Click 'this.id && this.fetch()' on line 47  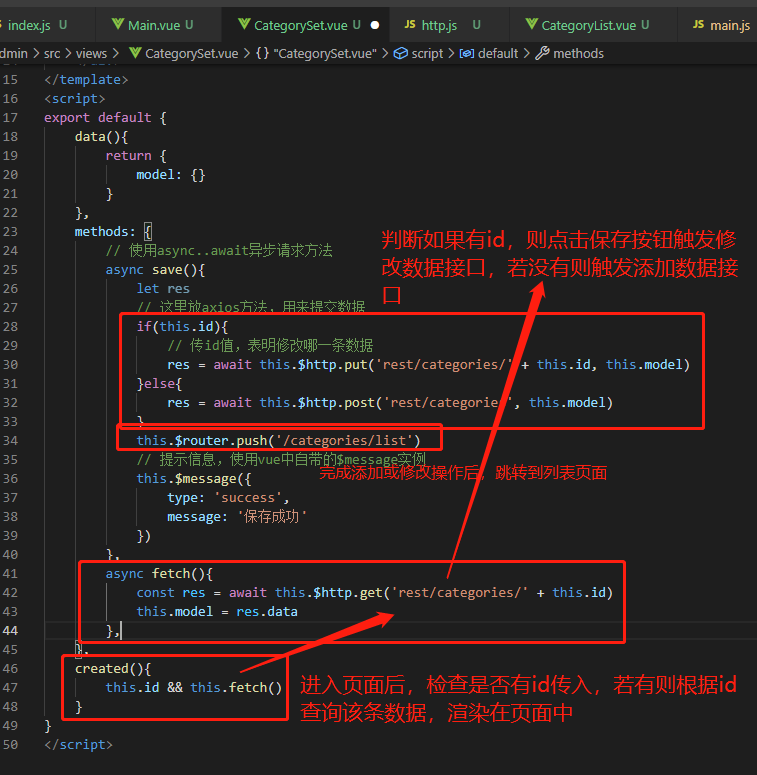click(194, 688)
